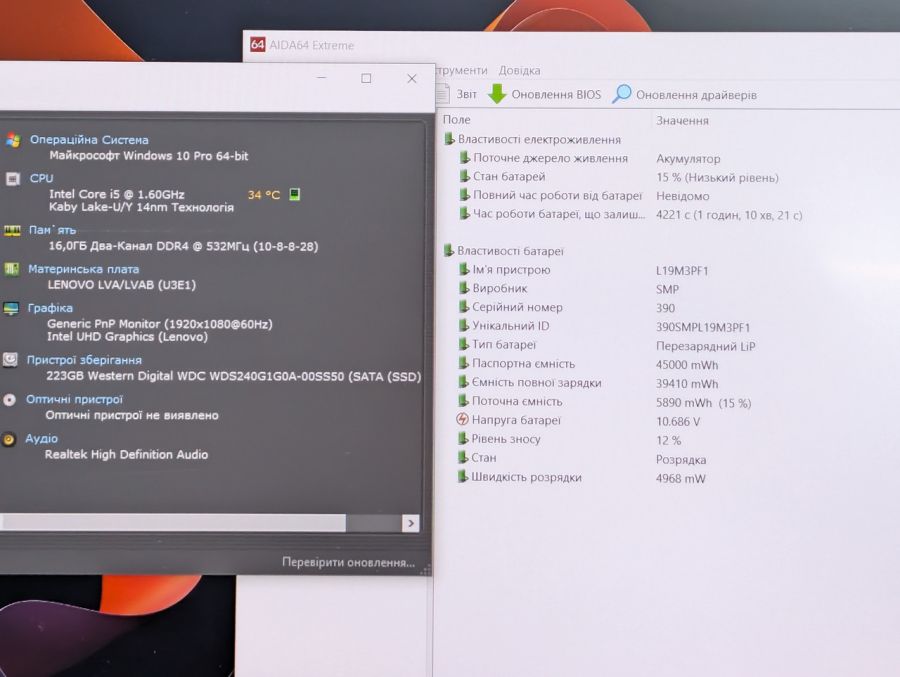The width and height of the screenshot is (900, 677).
Task: Click the Поле column header
Action: tap(456, 119)
